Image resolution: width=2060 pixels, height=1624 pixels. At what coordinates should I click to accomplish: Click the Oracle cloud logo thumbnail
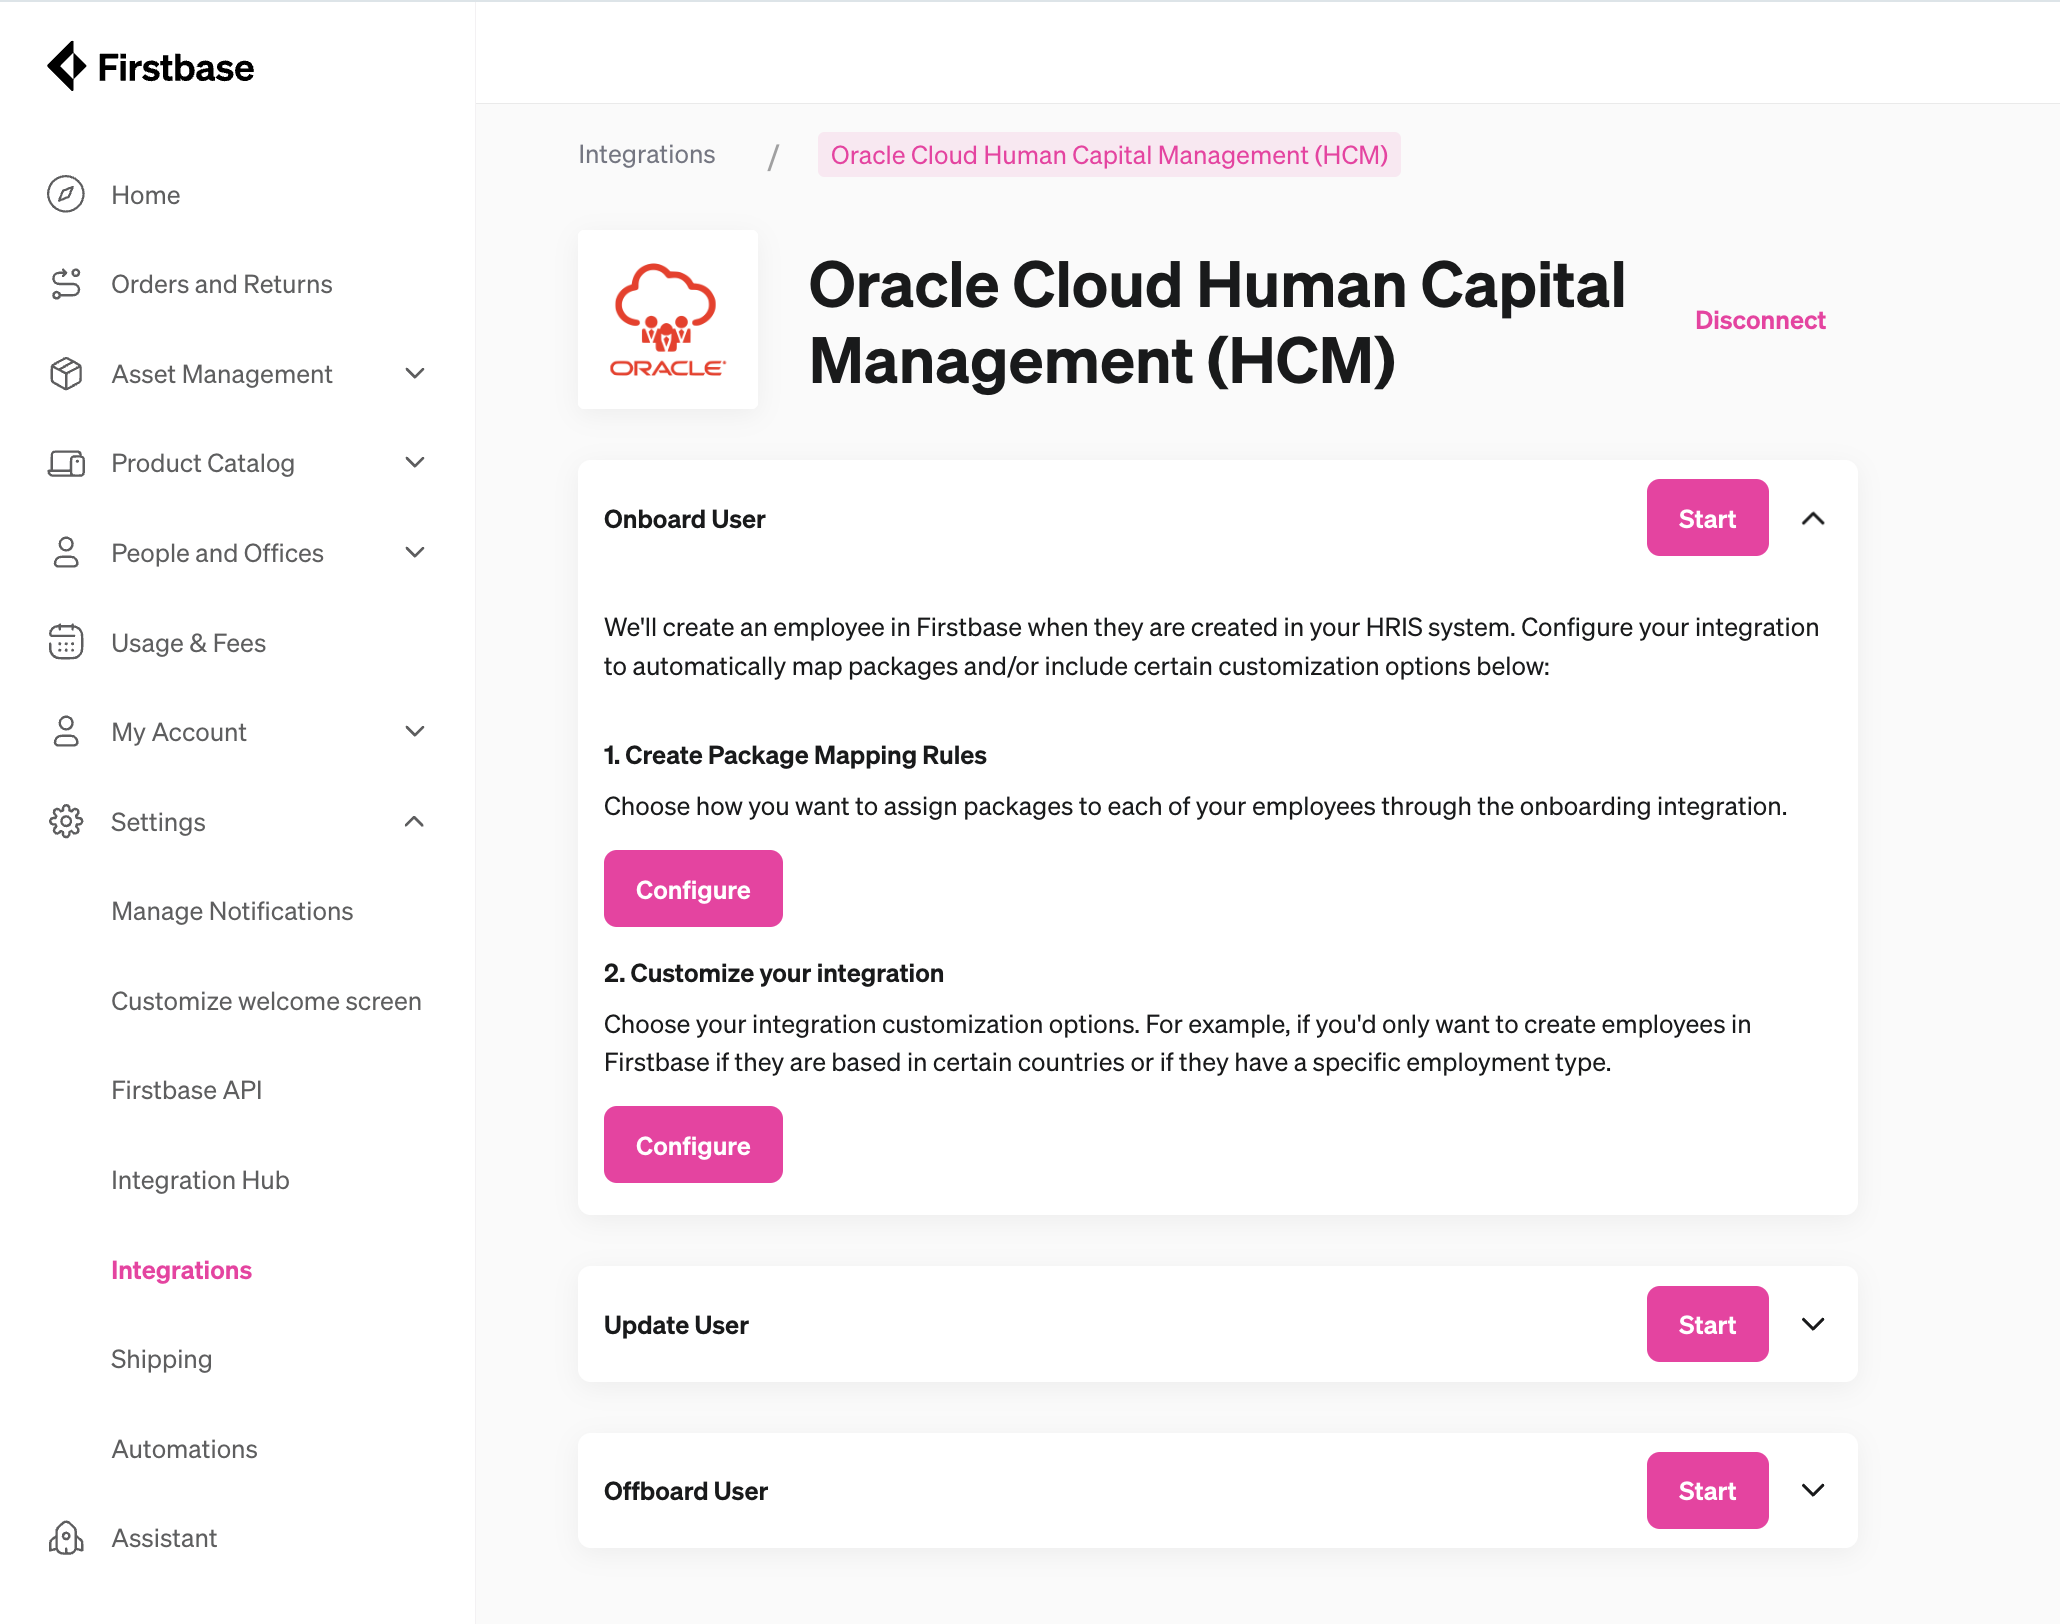[x=668, y=319]
